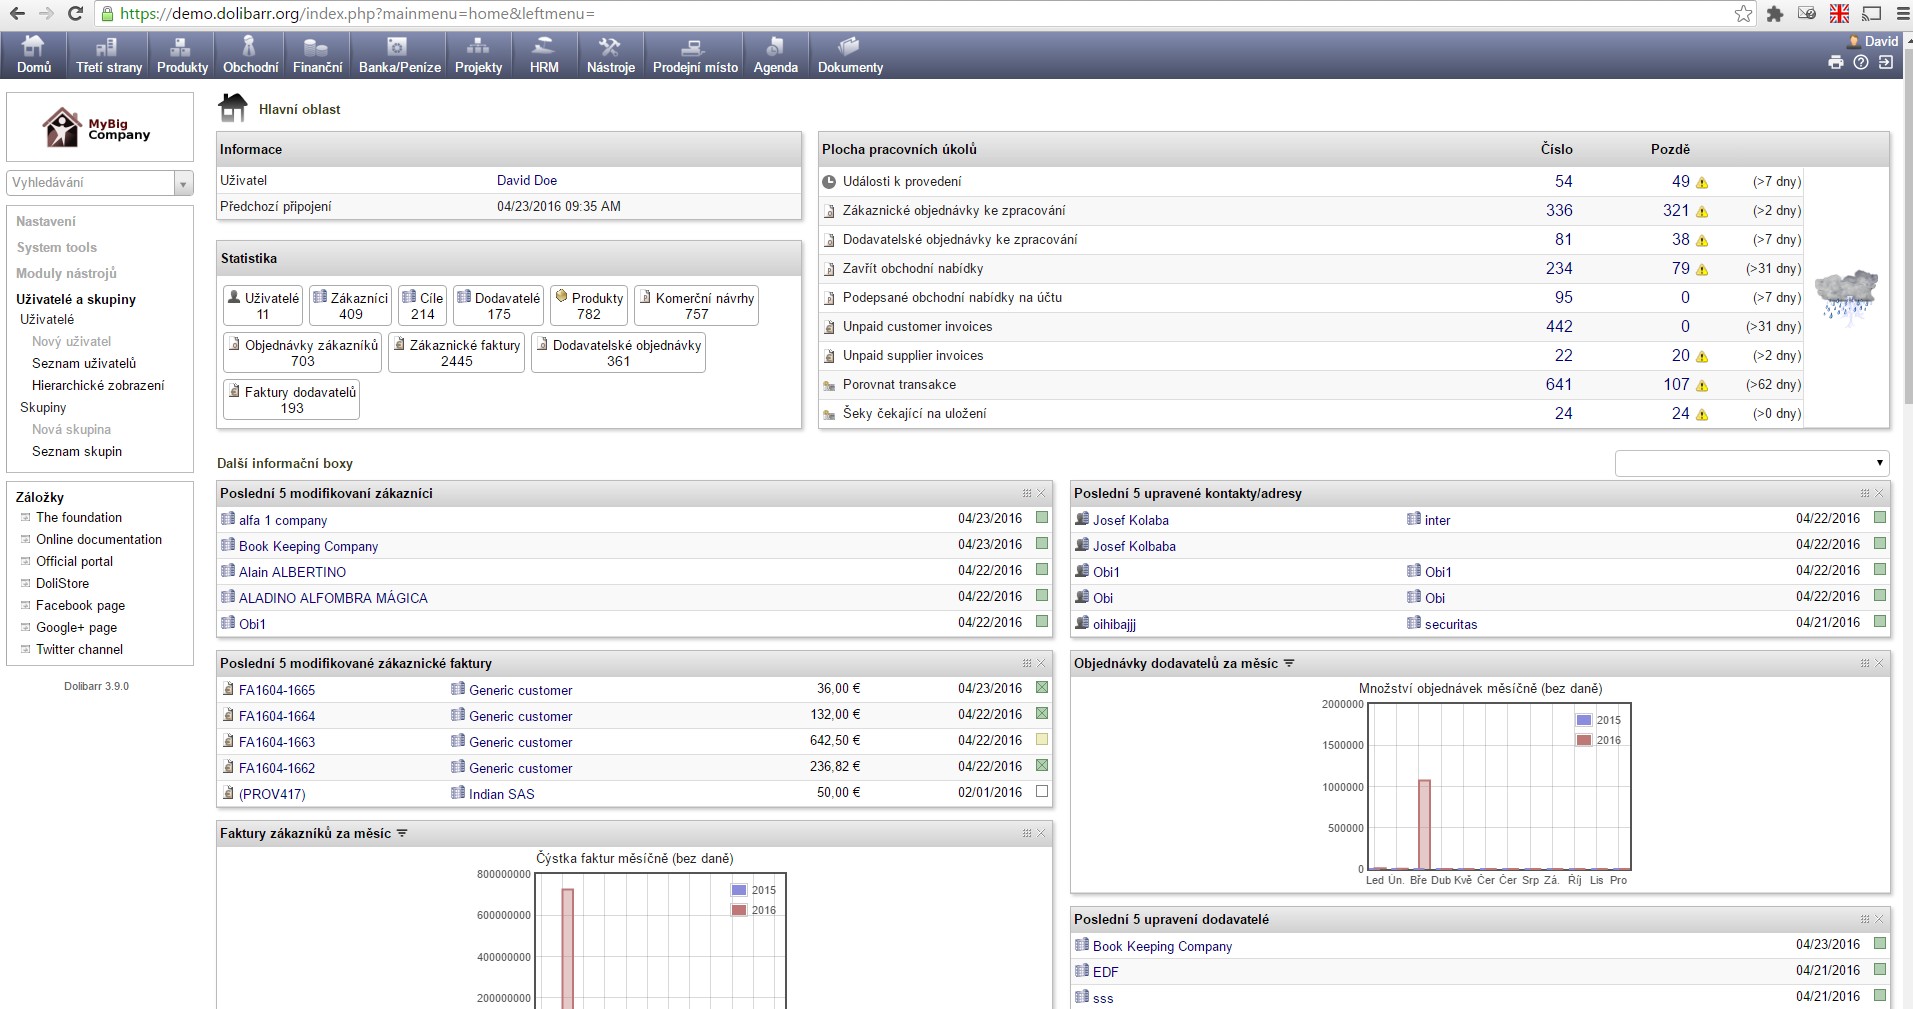Click status box for invoice FA1604-1663
The image size is (1913, 1009).
point(1042,740)
